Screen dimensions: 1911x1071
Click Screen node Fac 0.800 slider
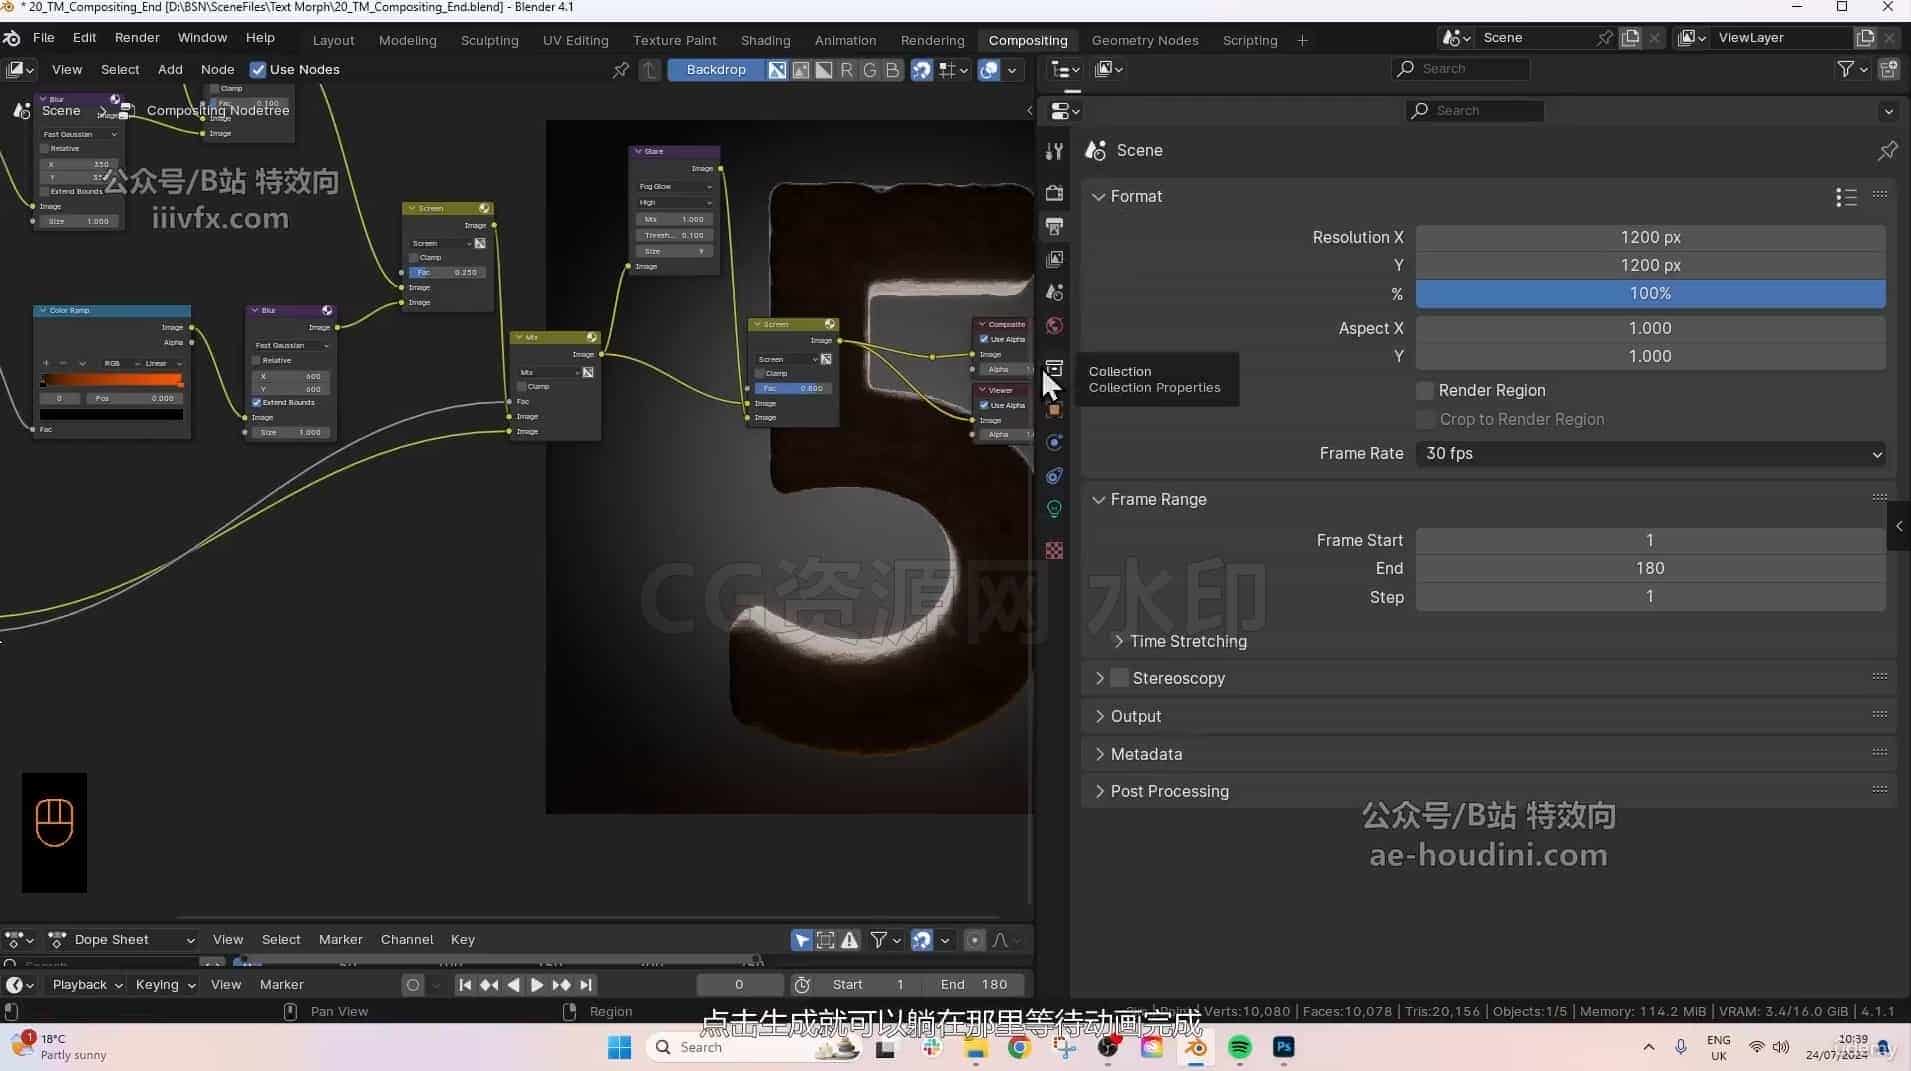tap(793, 388)
